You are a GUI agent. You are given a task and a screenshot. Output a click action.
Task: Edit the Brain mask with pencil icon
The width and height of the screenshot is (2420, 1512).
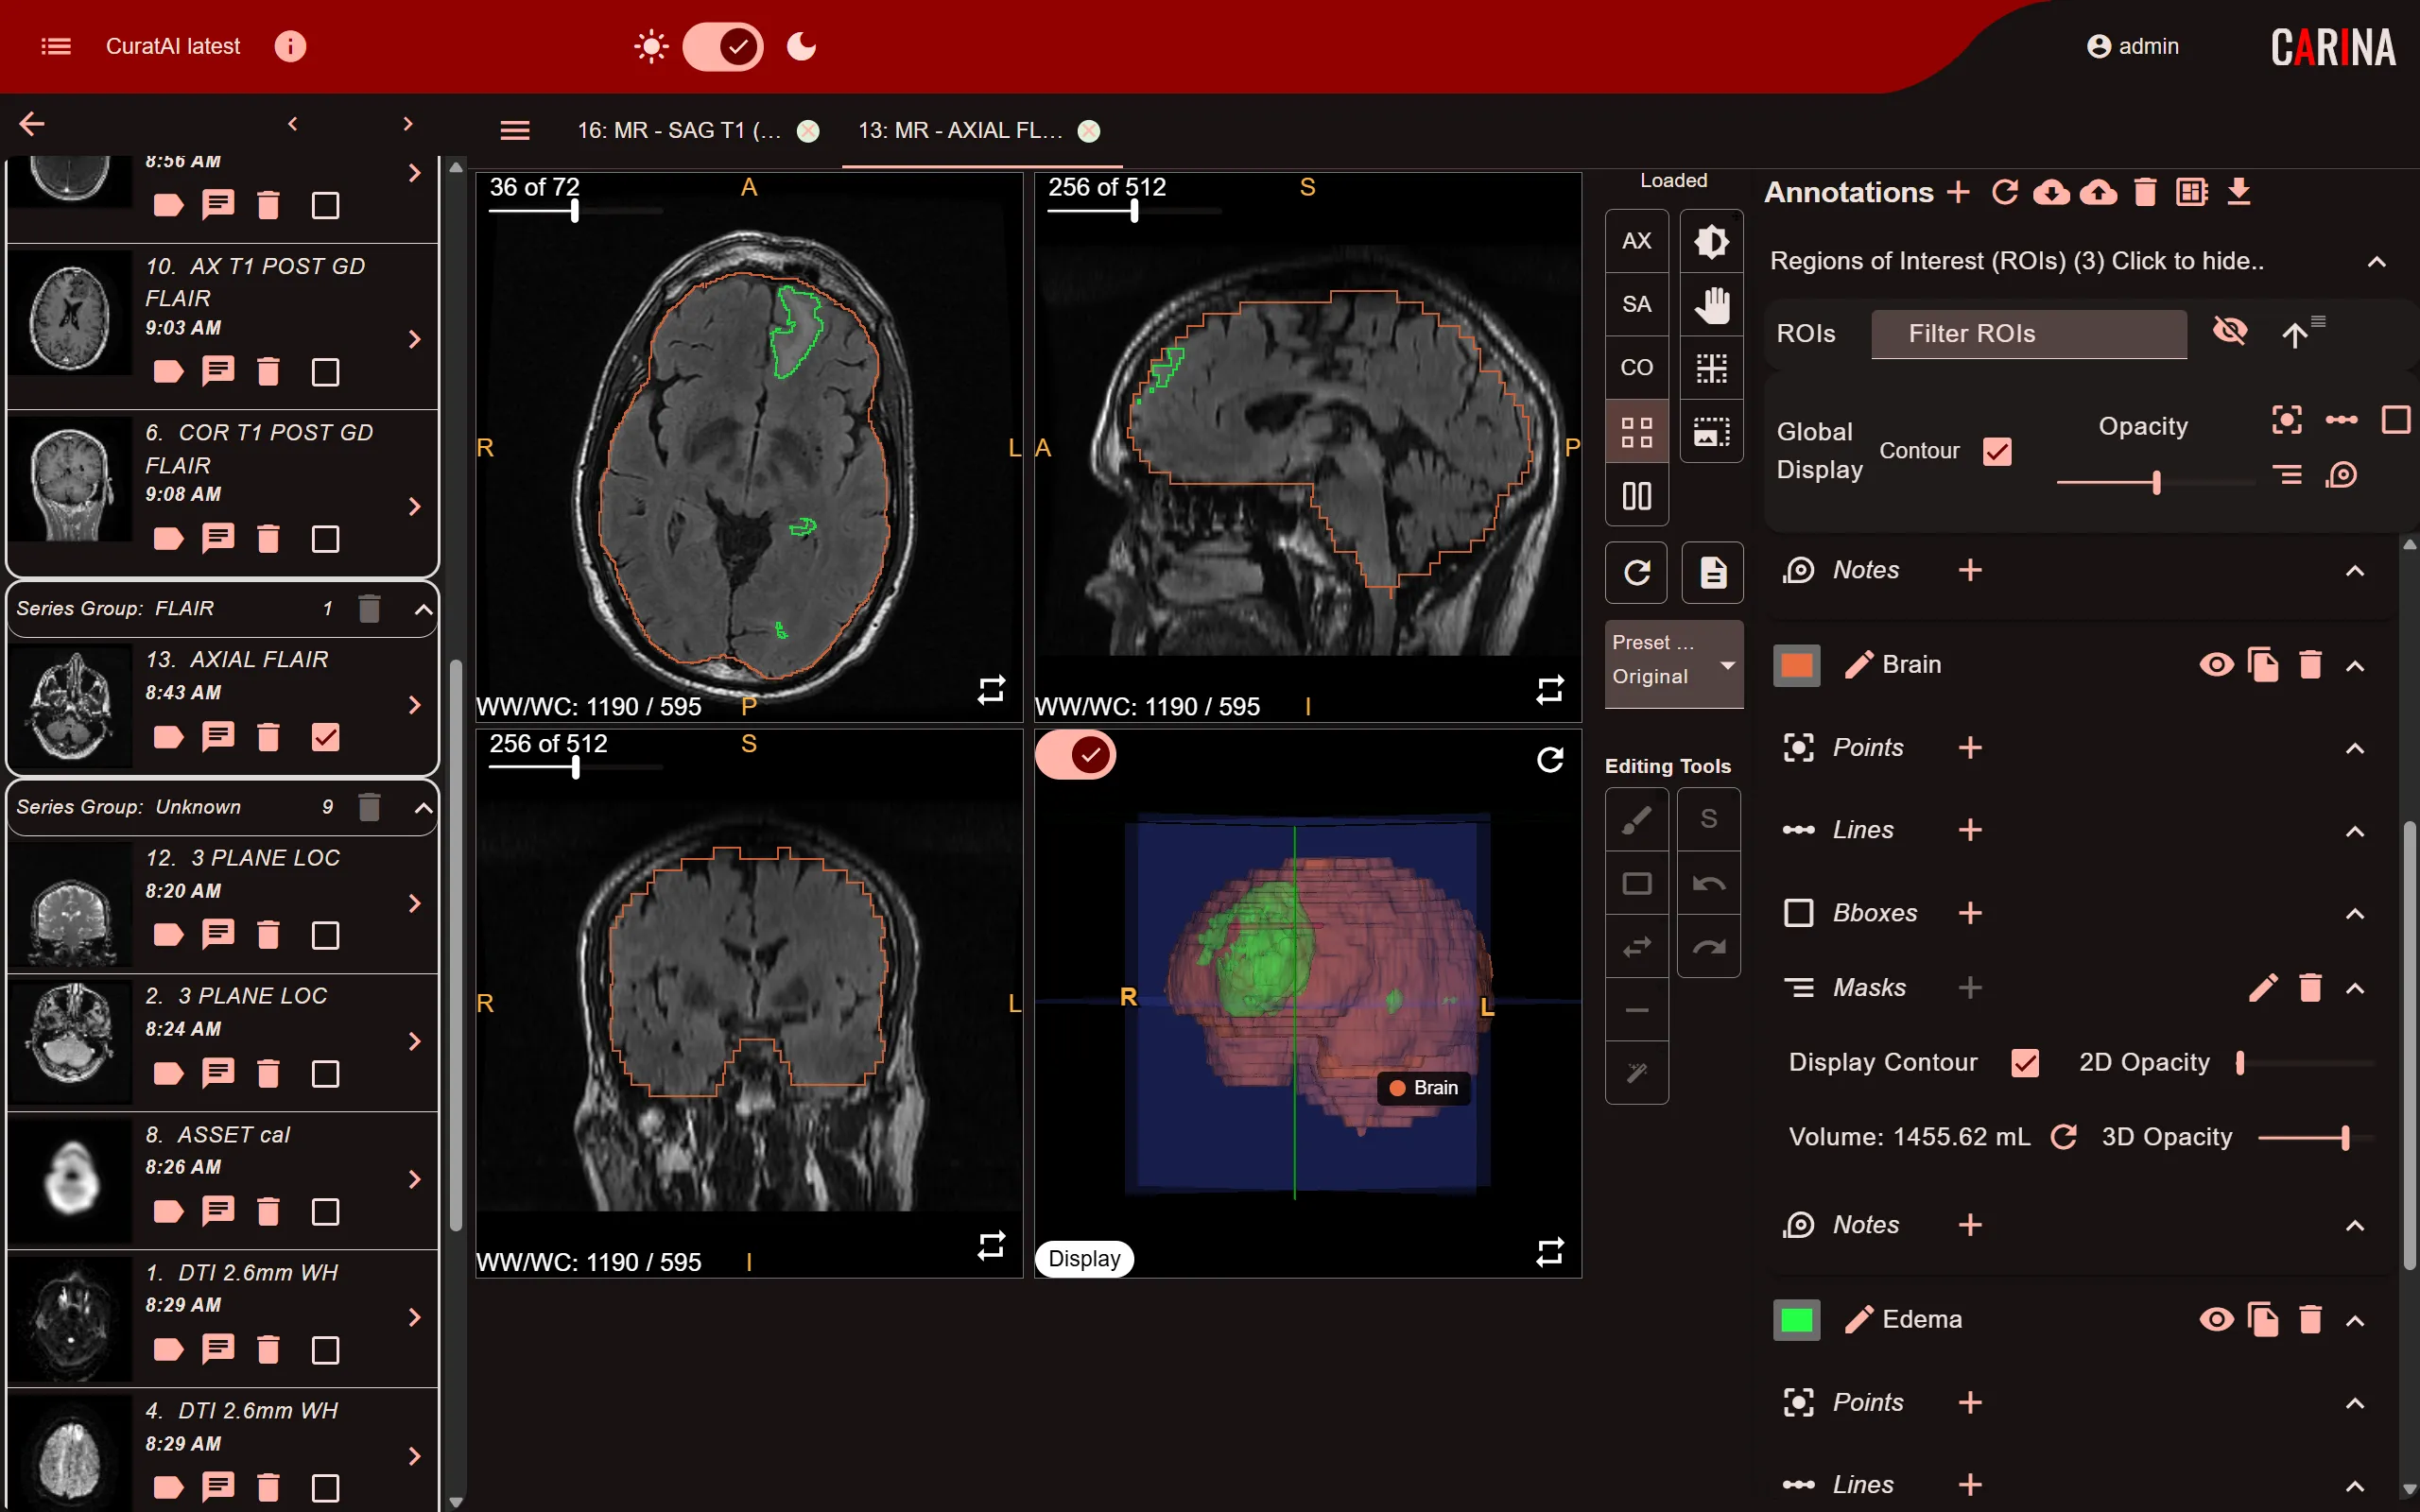2263,988
